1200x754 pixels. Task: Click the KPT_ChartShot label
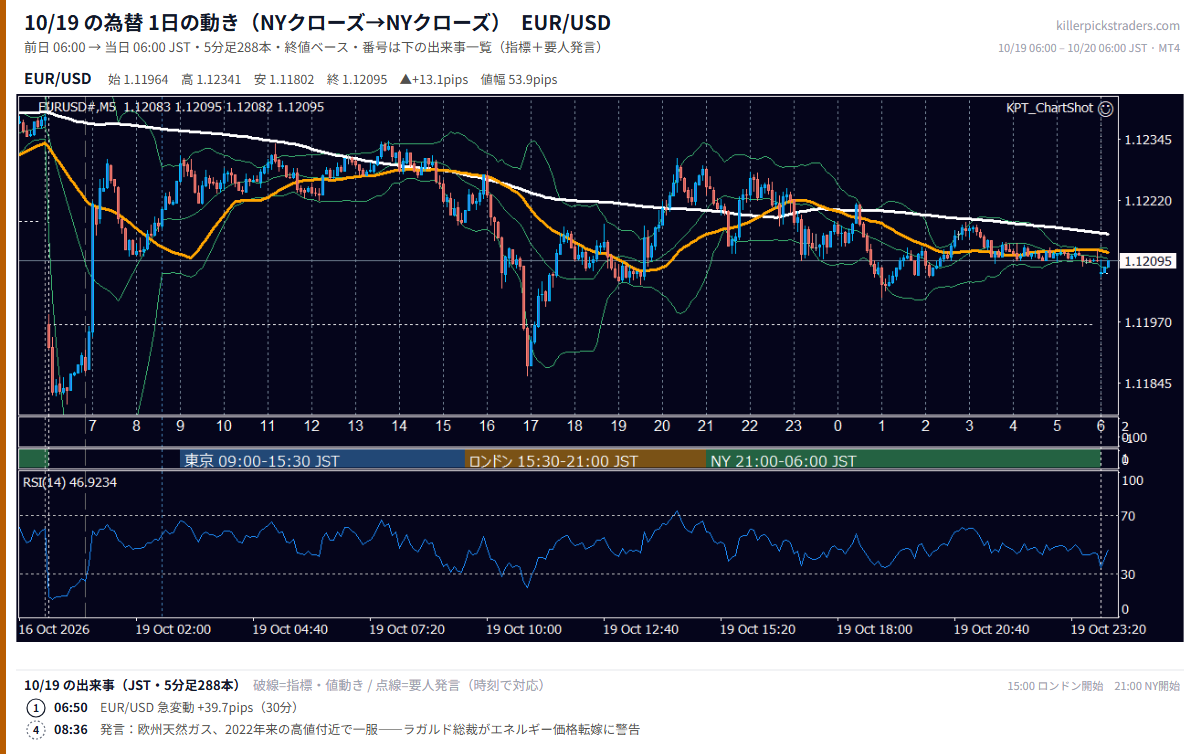pyautogui.click(x=1050, y=108)
